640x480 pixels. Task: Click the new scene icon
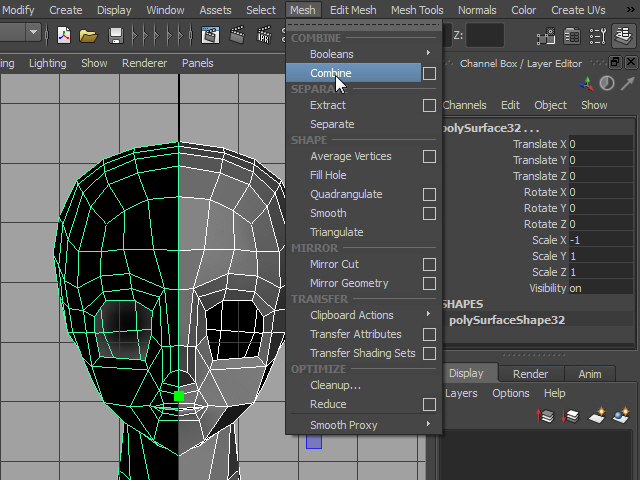(x=64, y=35)
